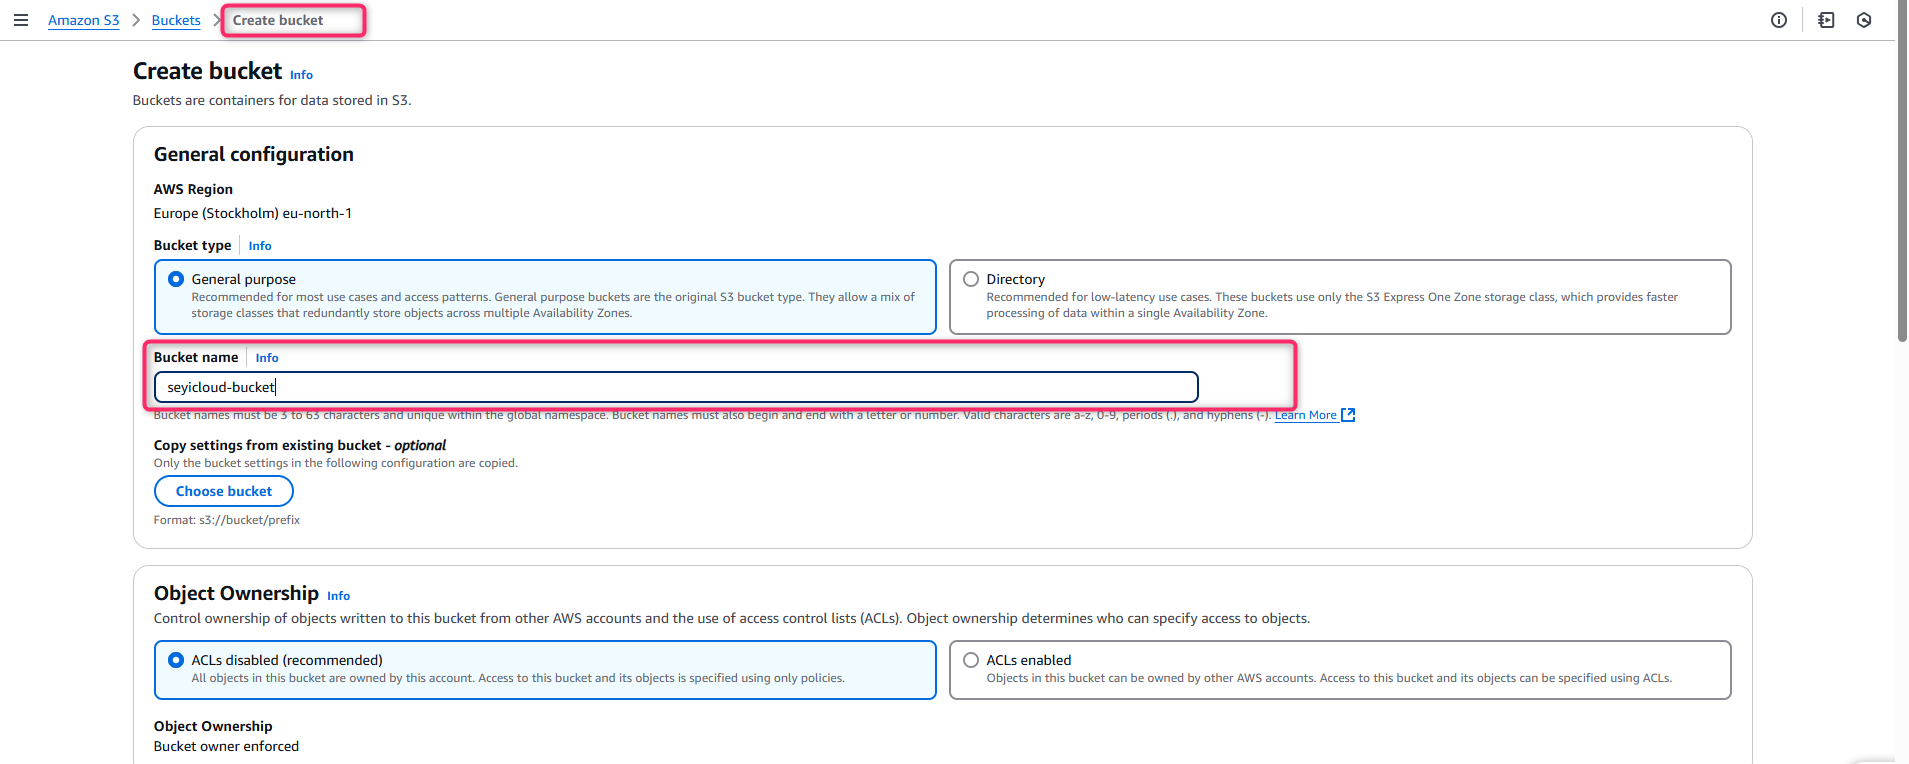
Task: Open the info panel icon in top bar
Action: pos(1778,20)
